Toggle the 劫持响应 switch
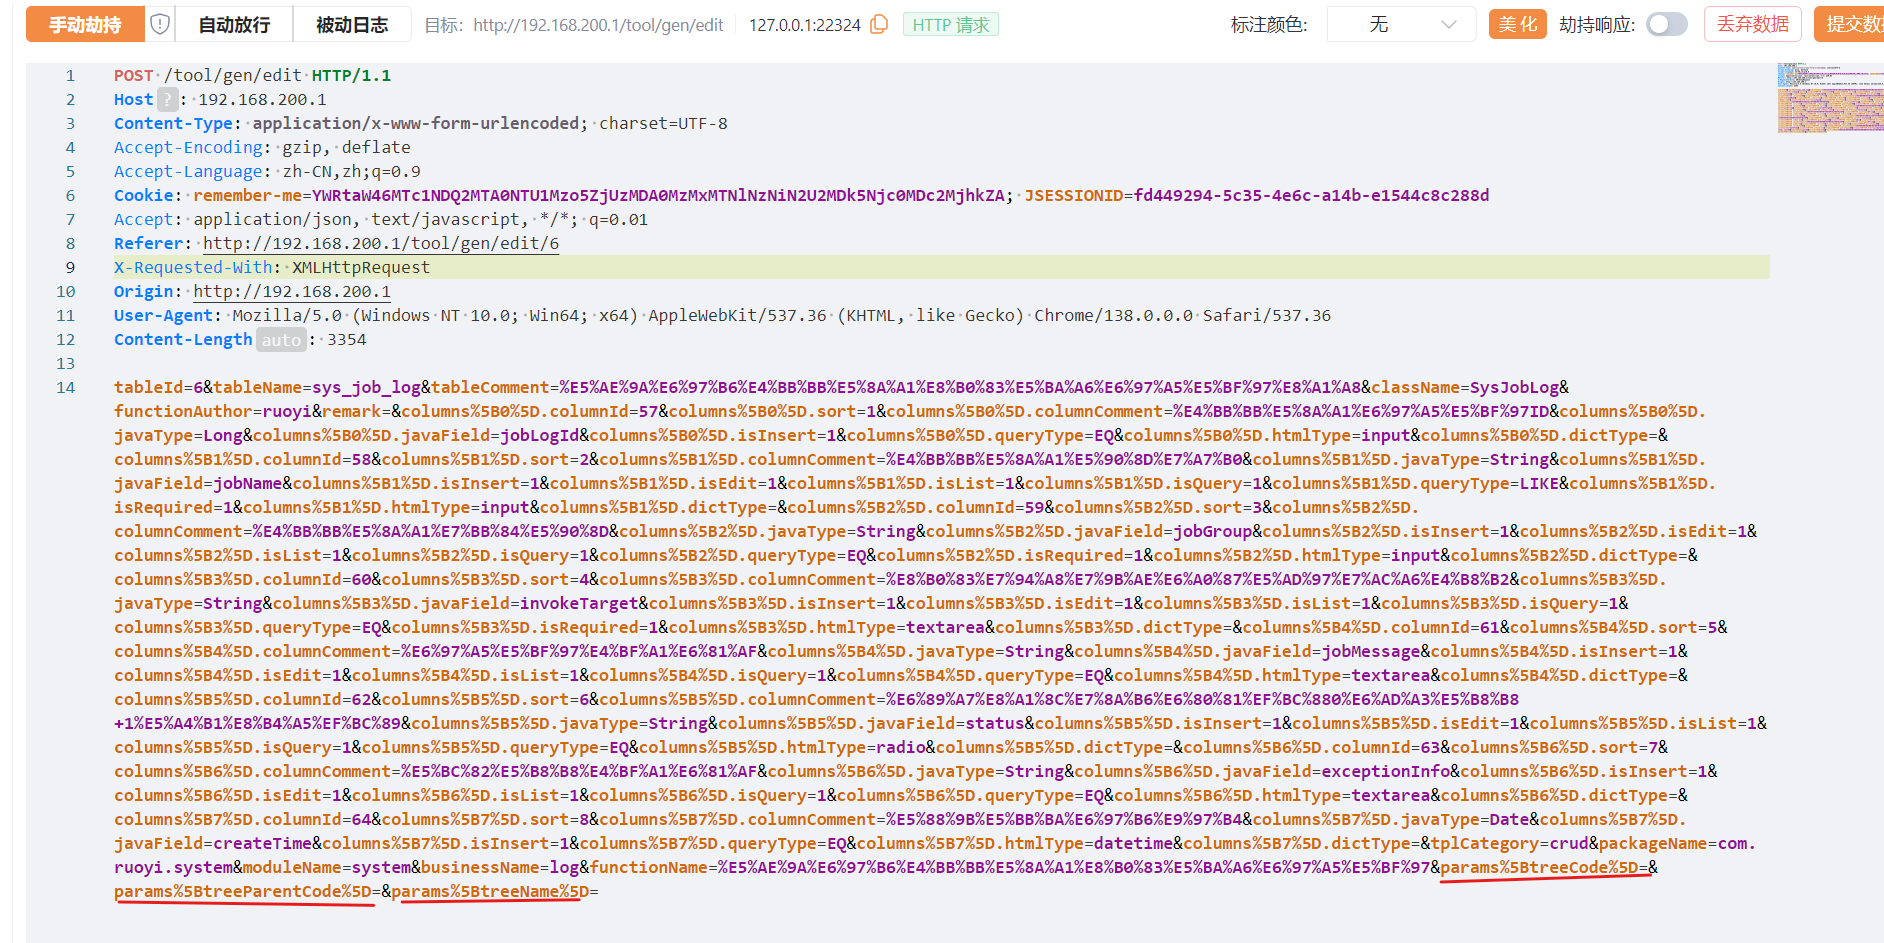This screenshot has height=943, width=1884. 1666,24
